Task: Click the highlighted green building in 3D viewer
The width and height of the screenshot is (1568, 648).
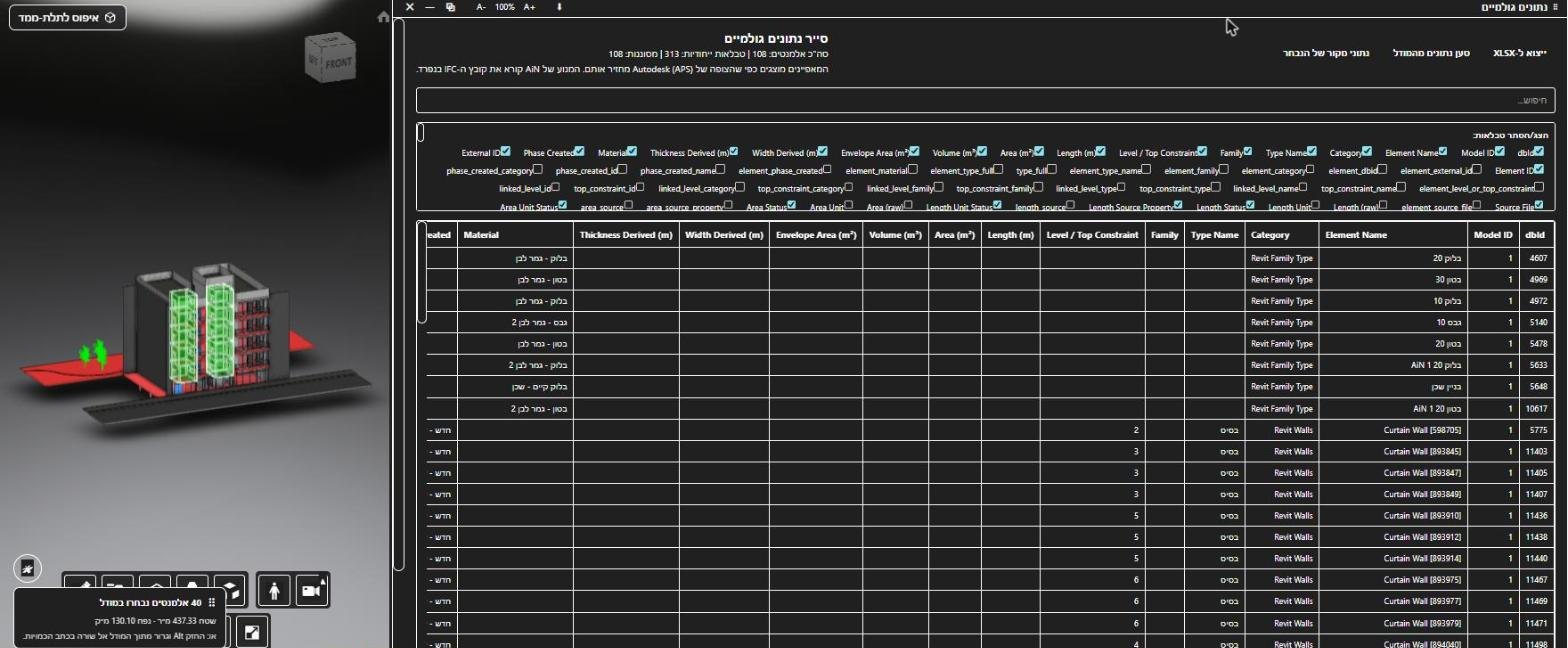Action: pos(200,335)
